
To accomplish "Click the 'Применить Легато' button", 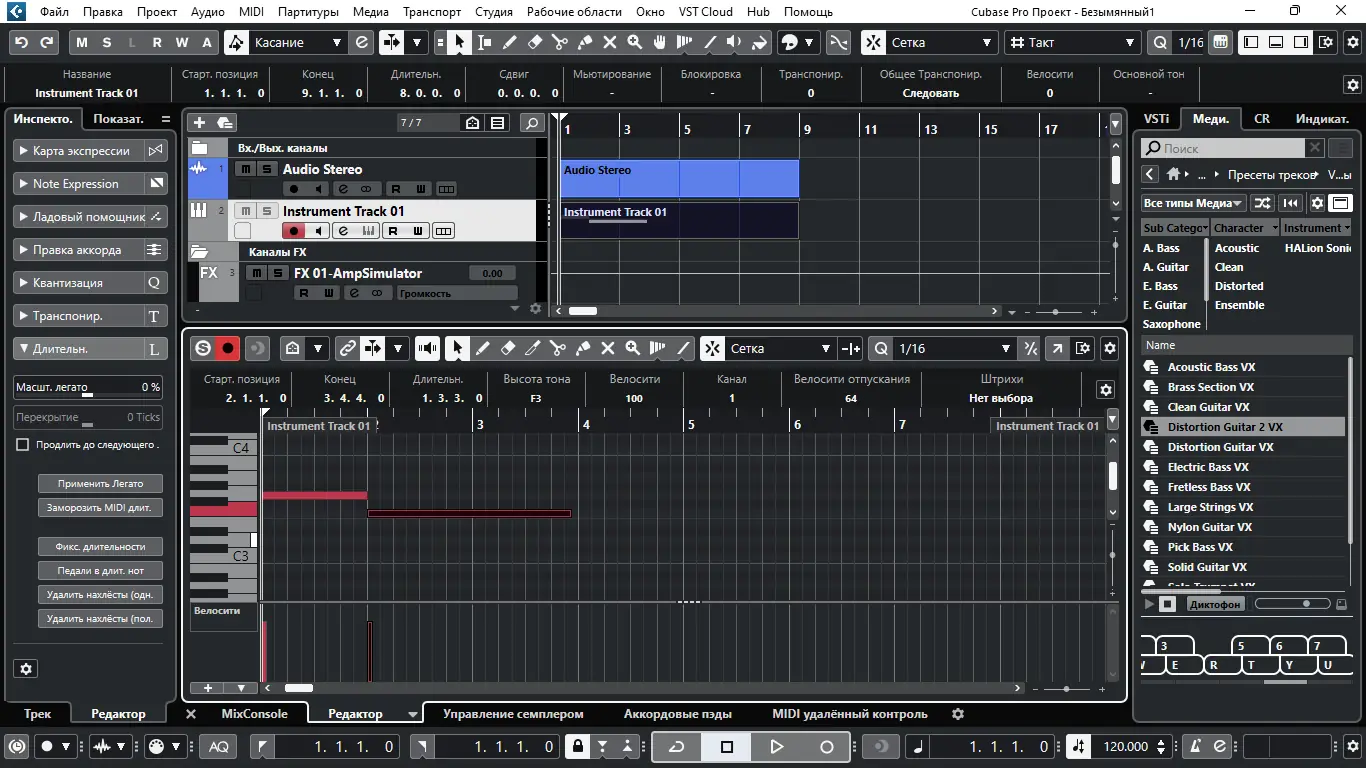I will (x=100, y=483).
